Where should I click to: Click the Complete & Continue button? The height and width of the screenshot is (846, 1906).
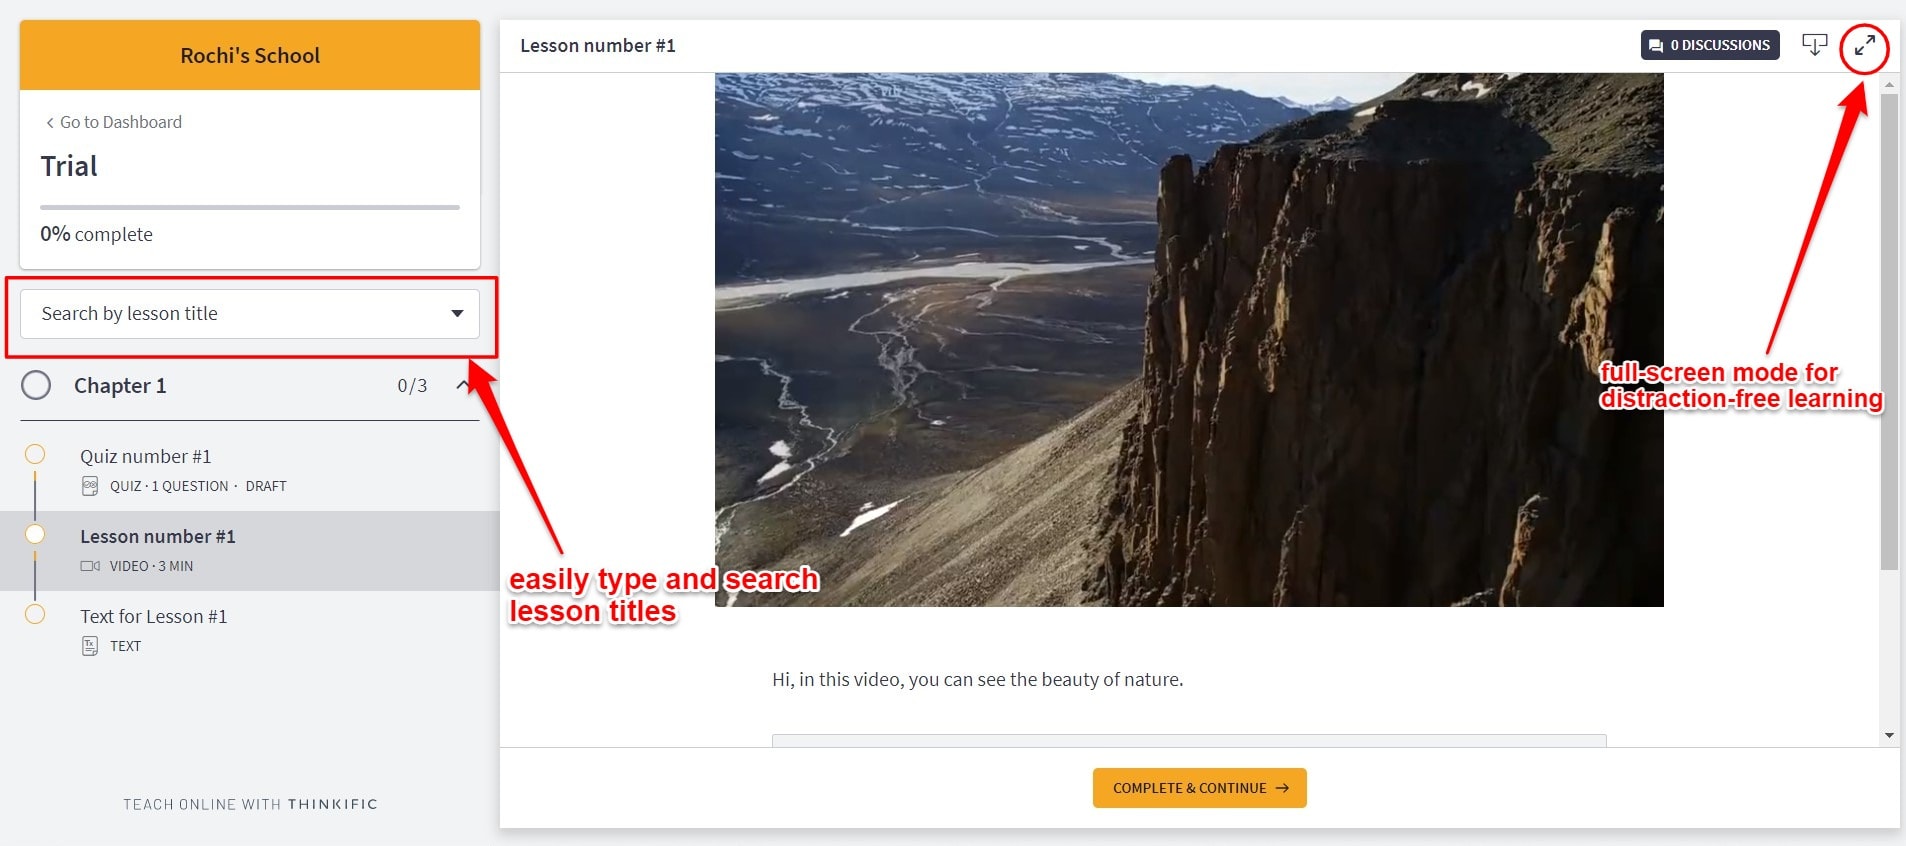[1200, 788]
